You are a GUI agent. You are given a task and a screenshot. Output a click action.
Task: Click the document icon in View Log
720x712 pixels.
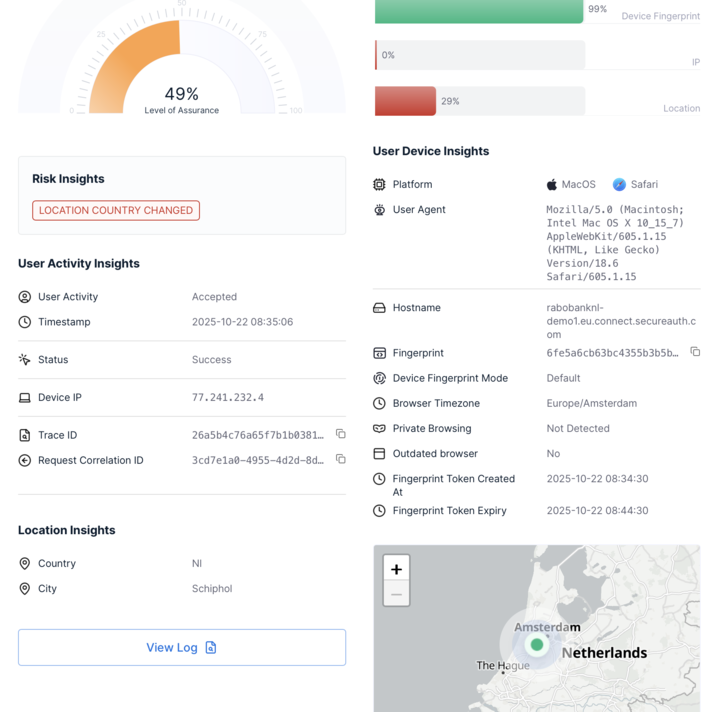tap(211, 647)
